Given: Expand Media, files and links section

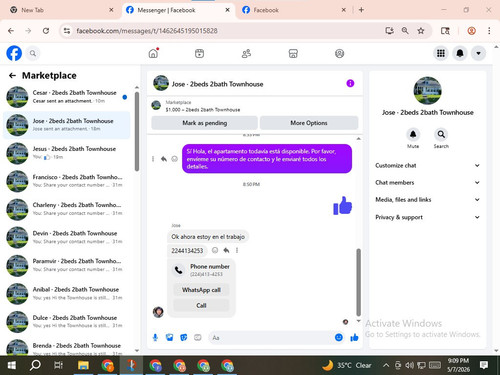Looking at the screenshot, I should pyautogui.click(x=427, y=200).
